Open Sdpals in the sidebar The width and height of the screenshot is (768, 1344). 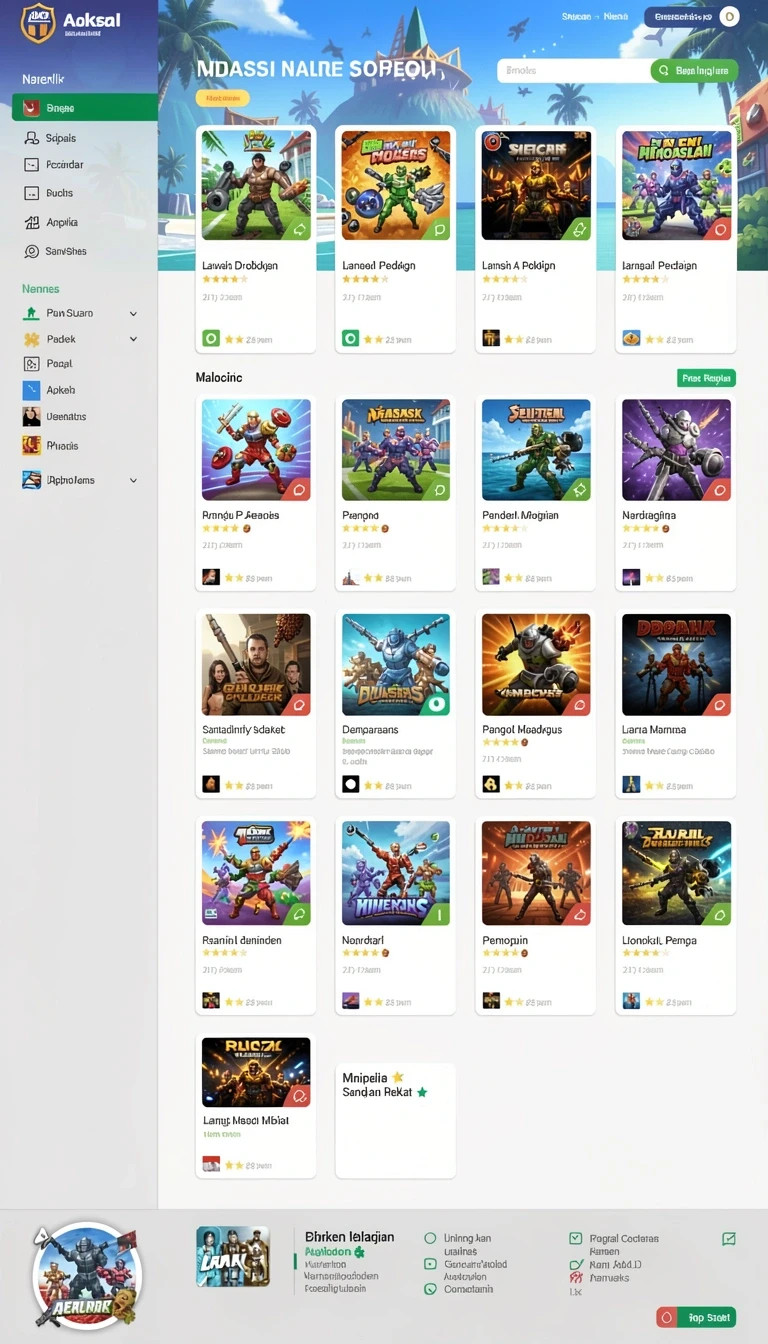(x=61, y=138)
